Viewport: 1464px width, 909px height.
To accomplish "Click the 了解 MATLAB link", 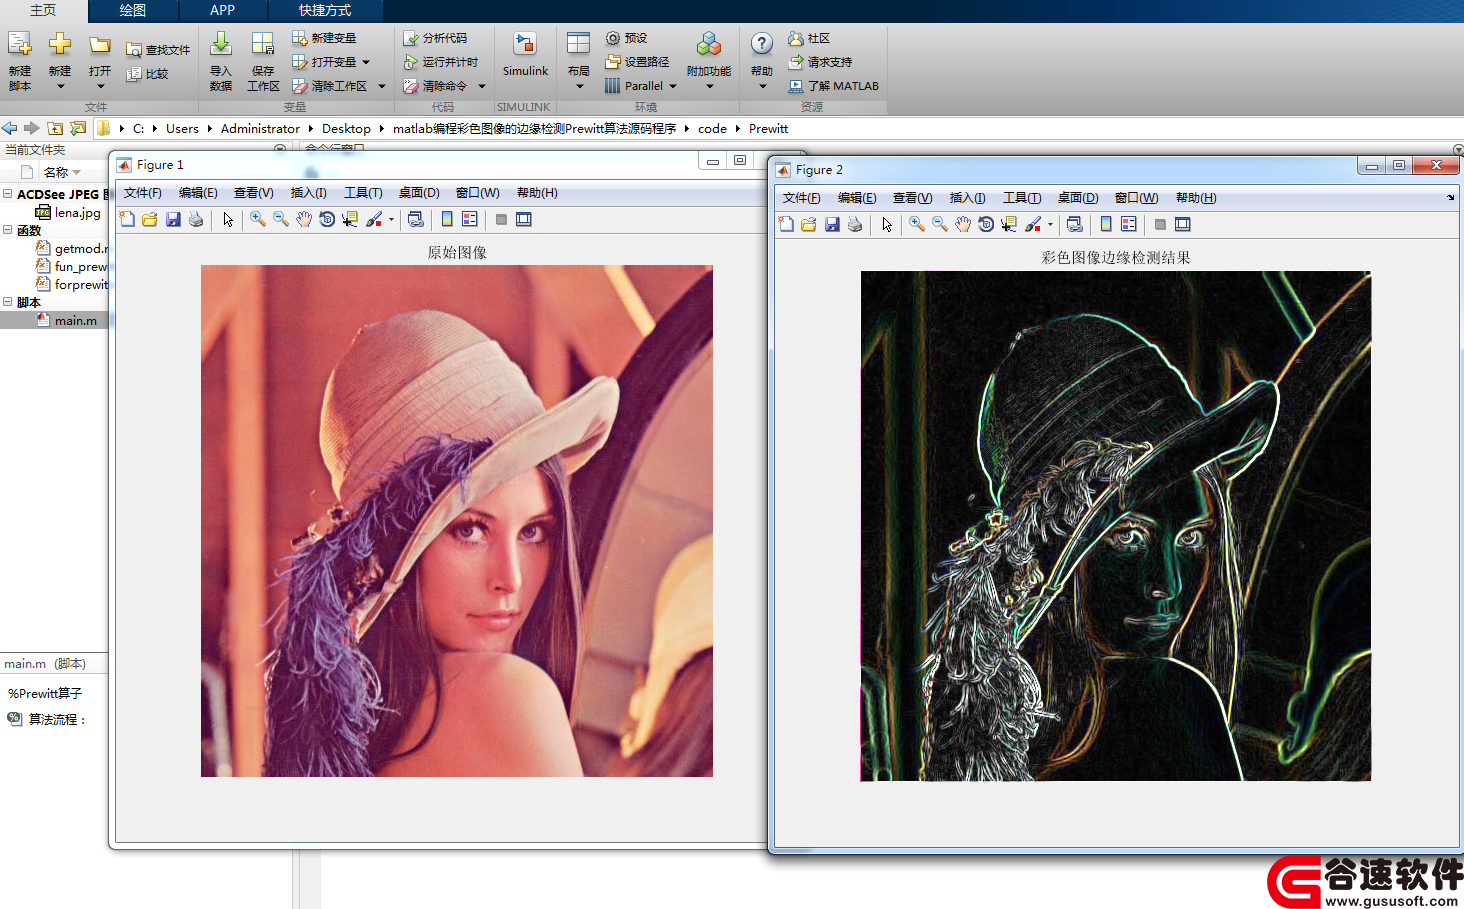I will pyautogui.click(x=834, y=86).
